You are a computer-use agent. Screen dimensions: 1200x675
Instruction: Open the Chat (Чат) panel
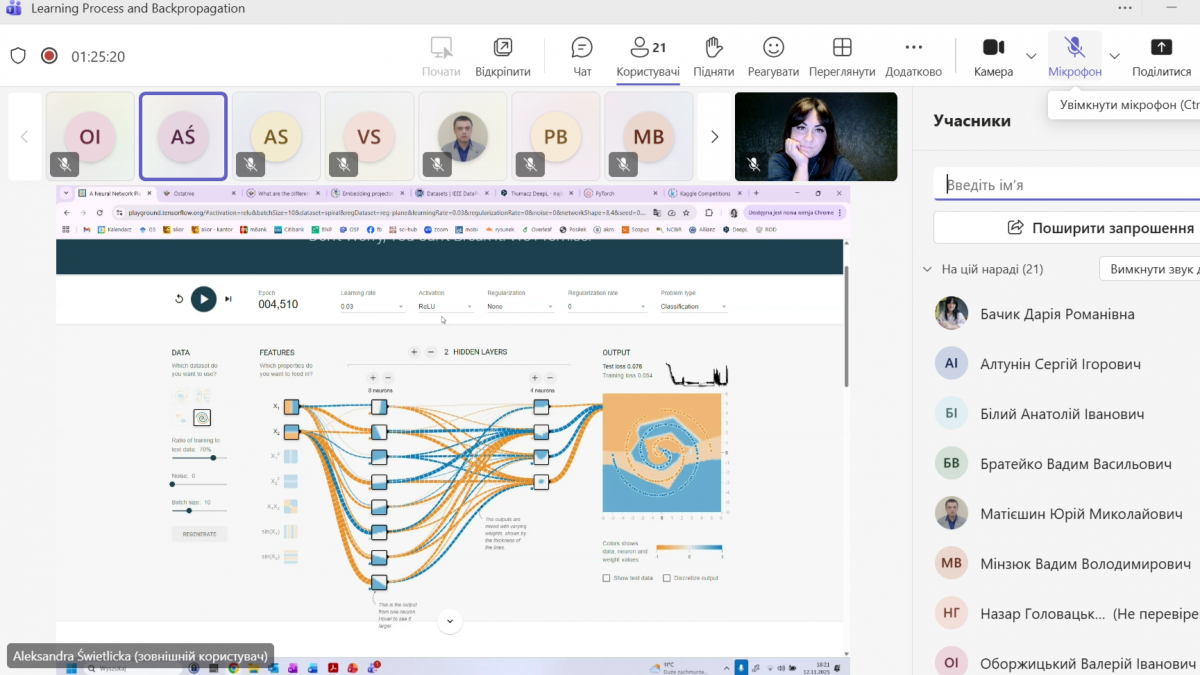pos(582,56)
